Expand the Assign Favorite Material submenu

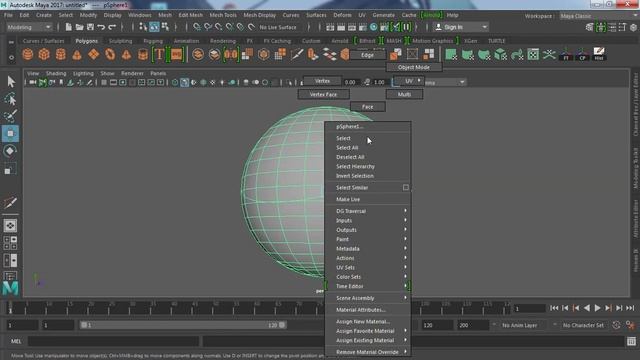coord(368,331)
